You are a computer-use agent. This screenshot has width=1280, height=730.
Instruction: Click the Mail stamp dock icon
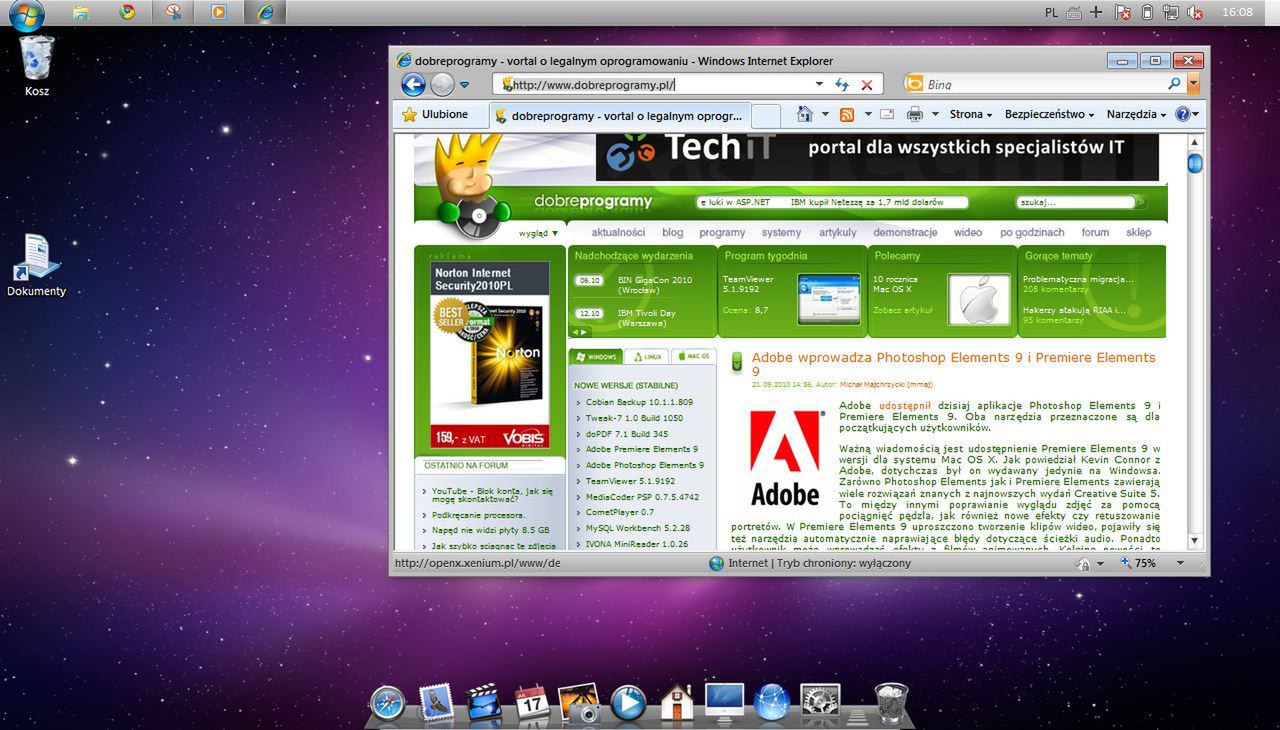pyautogui.click(x=436, y=702)
